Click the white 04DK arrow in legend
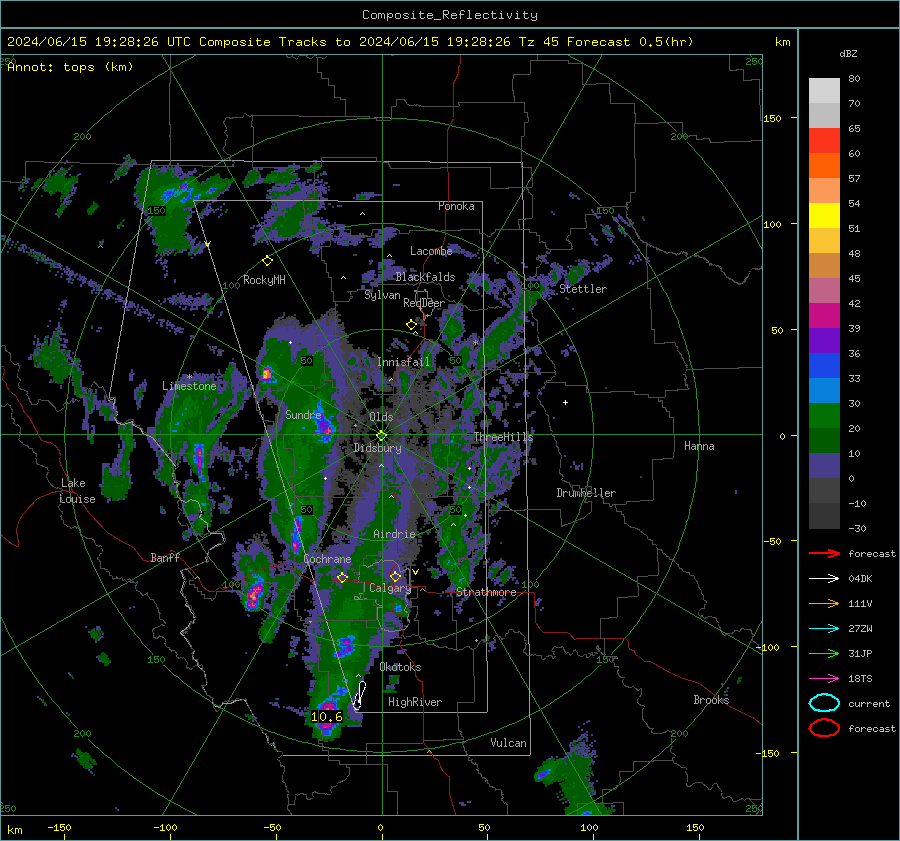Viewport: 900px width, 841px height. 824,579
